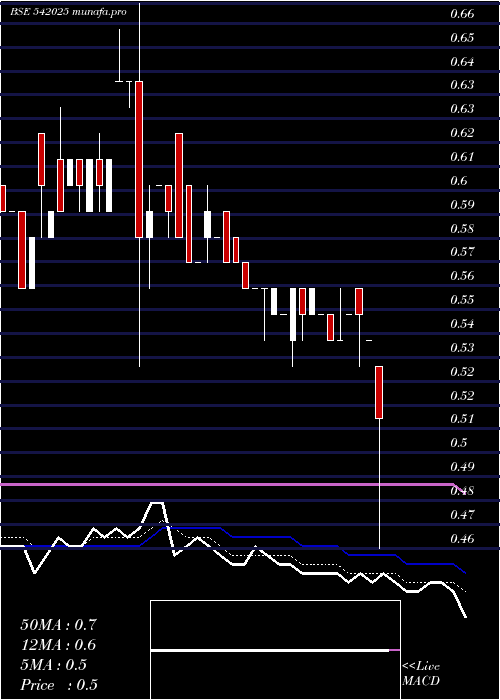
Task: Click the 0.64 price axis label
Action: click(462, 62)
